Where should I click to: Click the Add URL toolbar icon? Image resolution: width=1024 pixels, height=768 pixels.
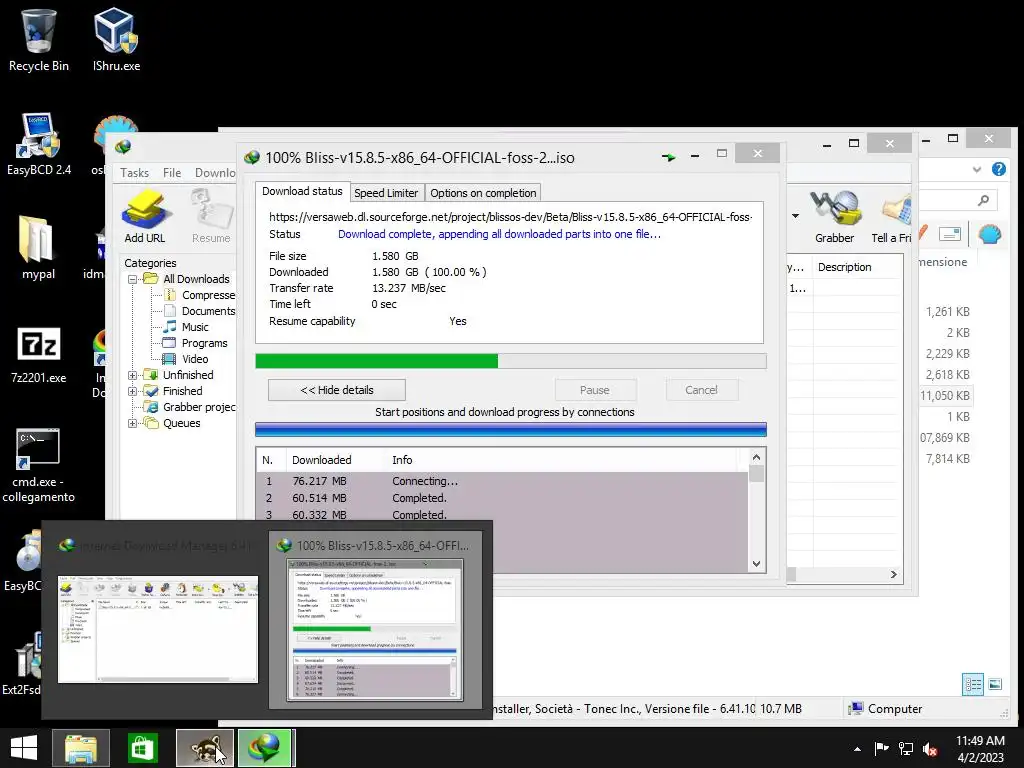click(x=144, y=216)
